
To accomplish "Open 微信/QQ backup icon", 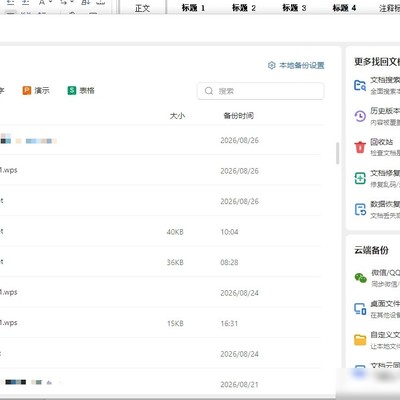I will (x=360, y=278).
